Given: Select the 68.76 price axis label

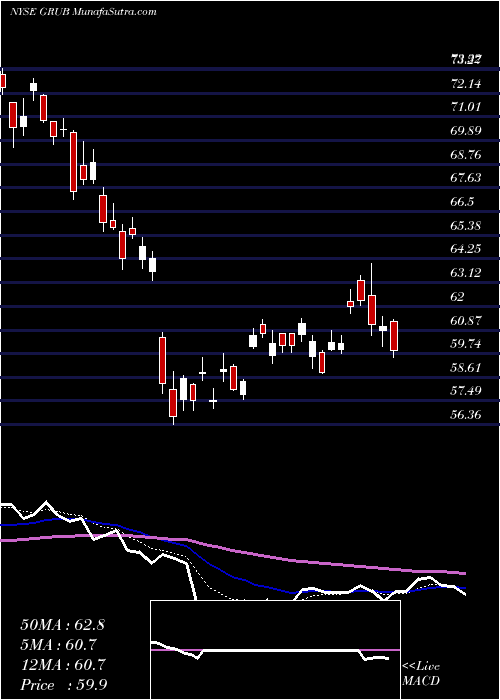Looking at the screenshot, I should [466, 154].
